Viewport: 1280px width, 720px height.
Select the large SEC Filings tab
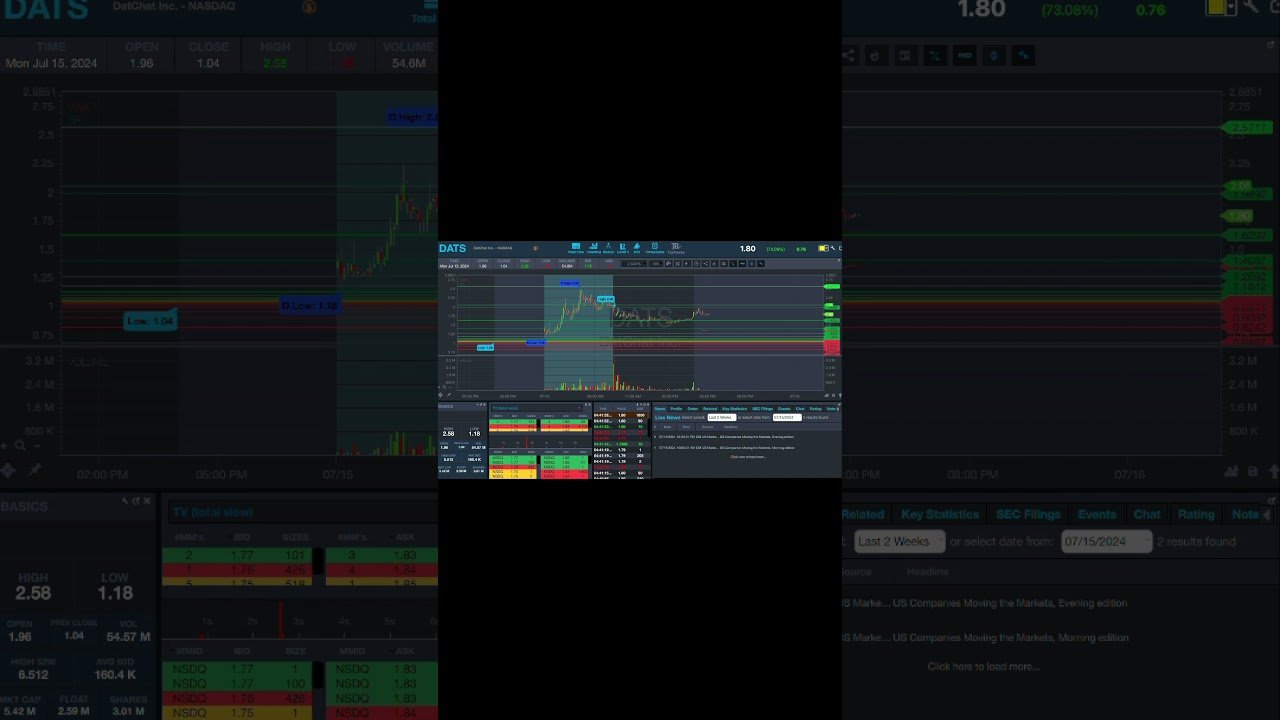pos(1027,514)
